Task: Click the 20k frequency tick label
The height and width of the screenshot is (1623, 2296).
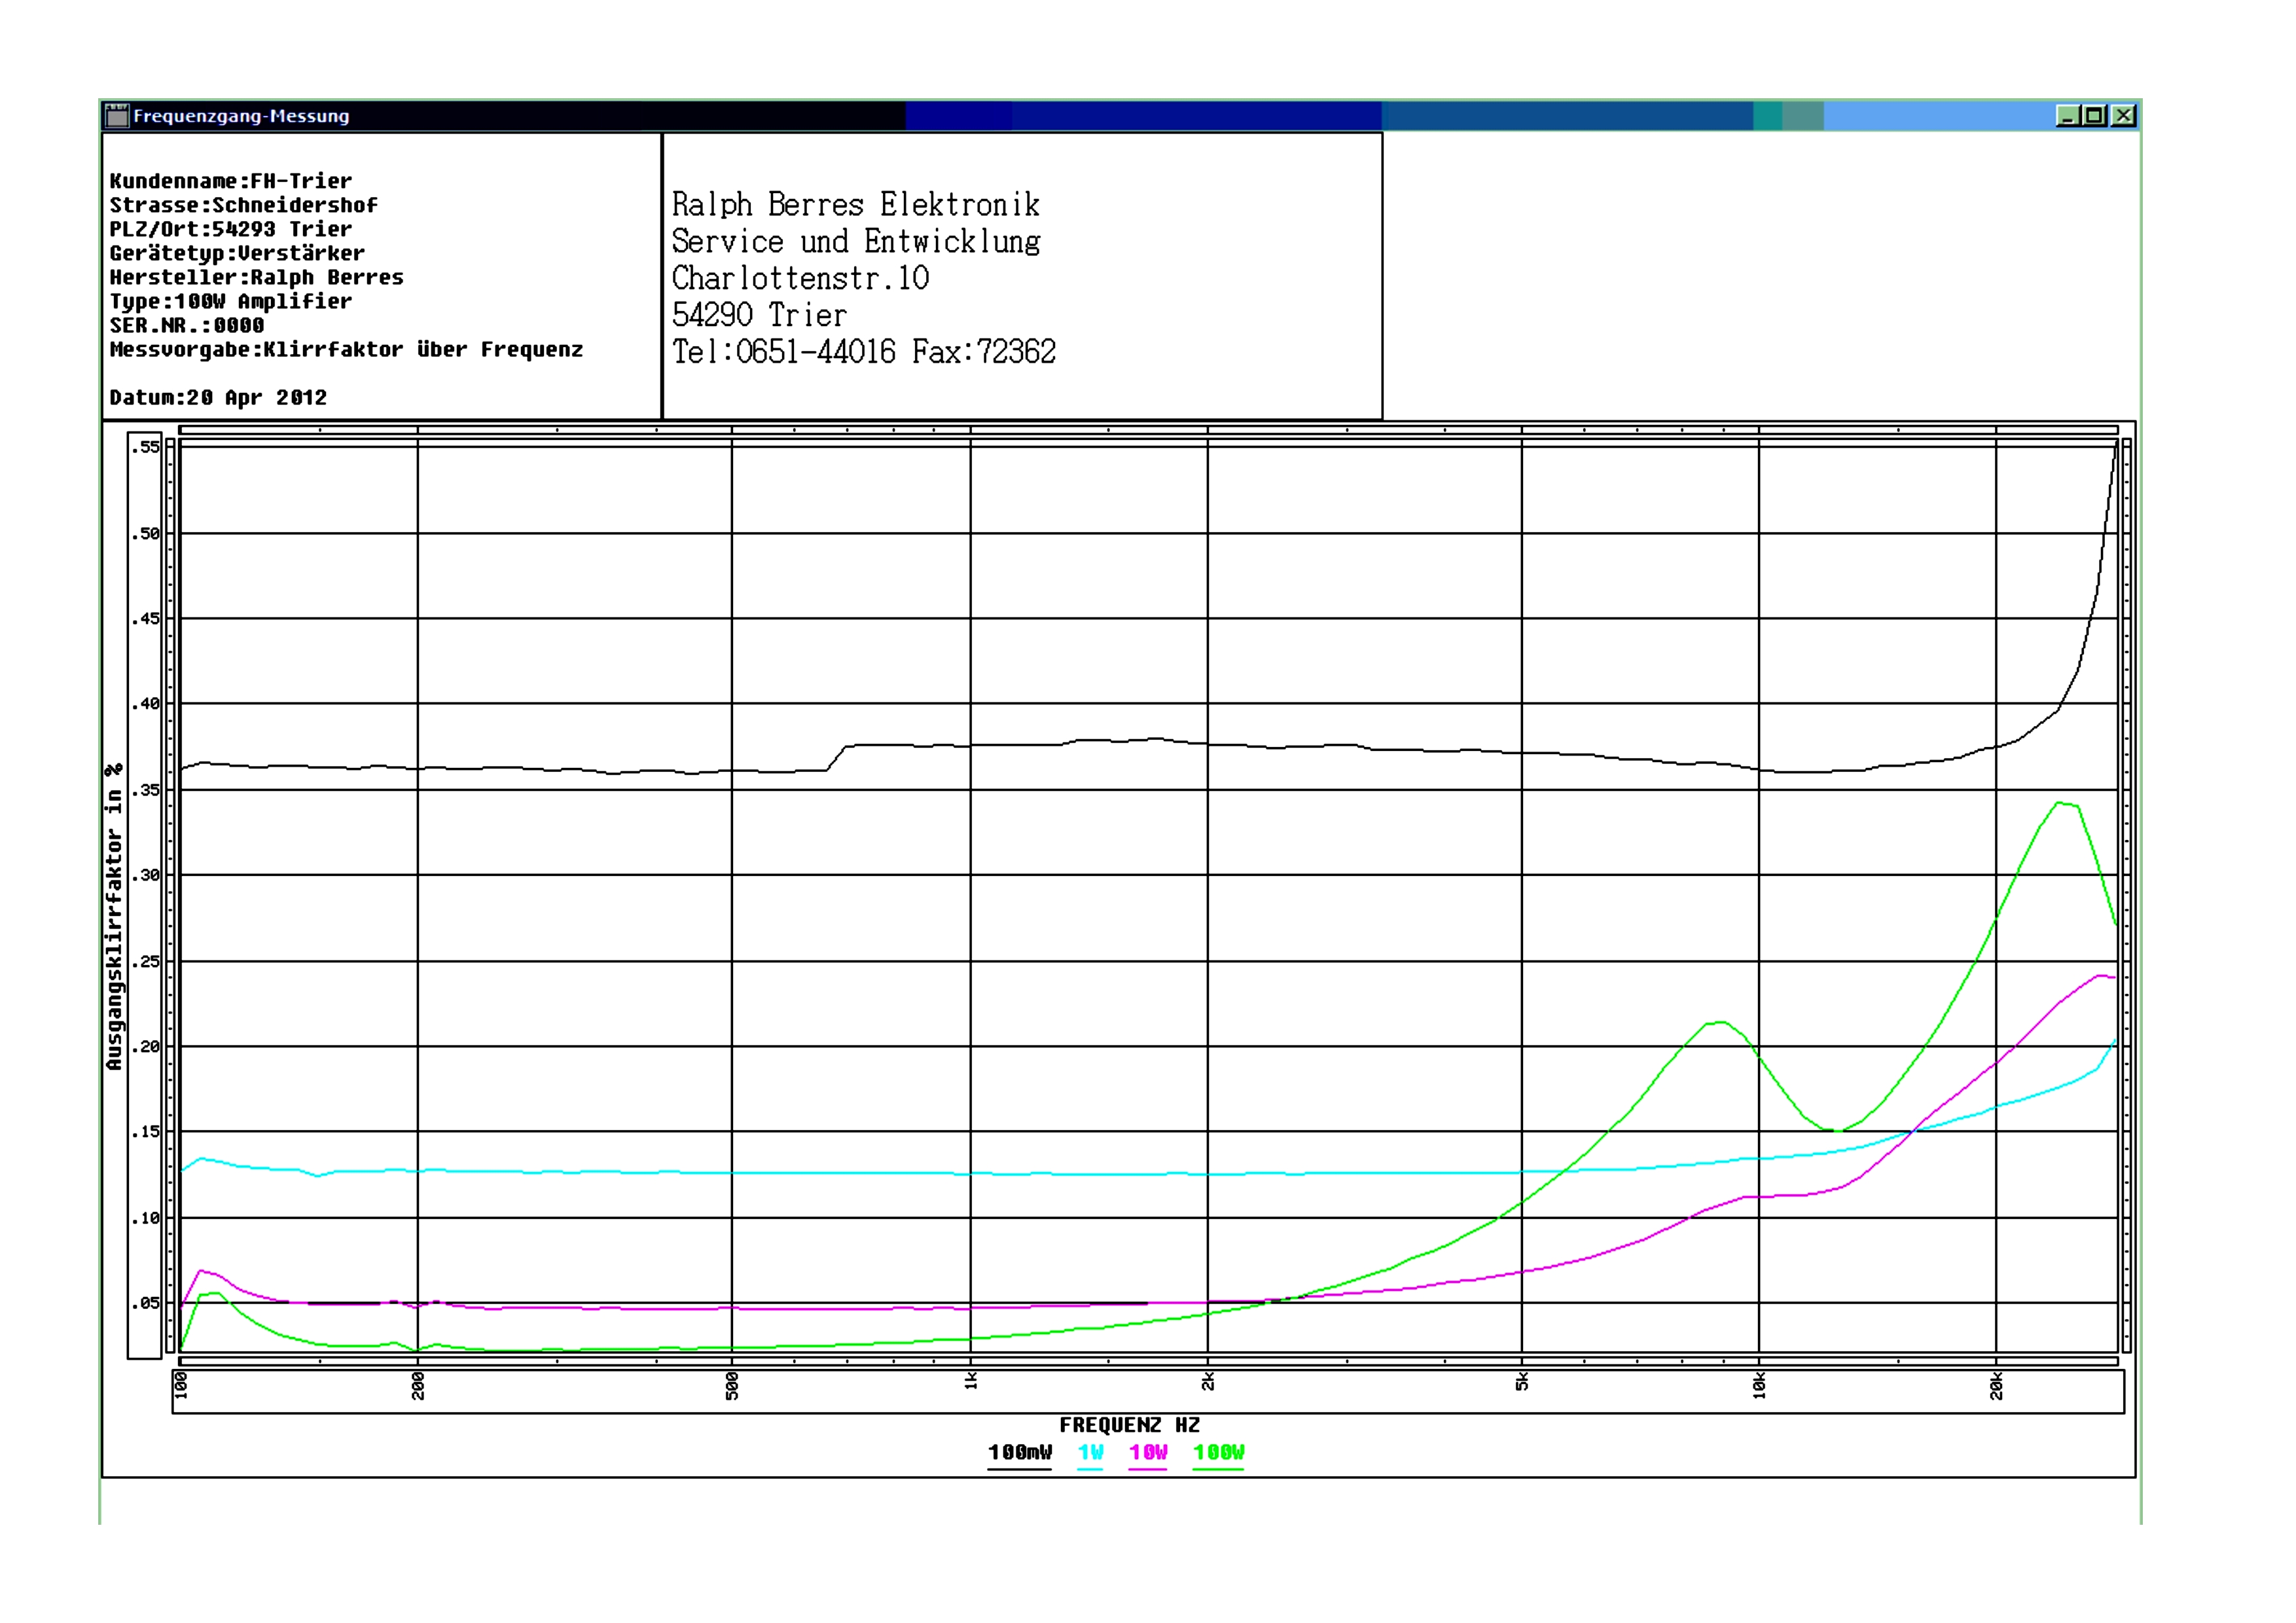Action: point(1996,1385)
